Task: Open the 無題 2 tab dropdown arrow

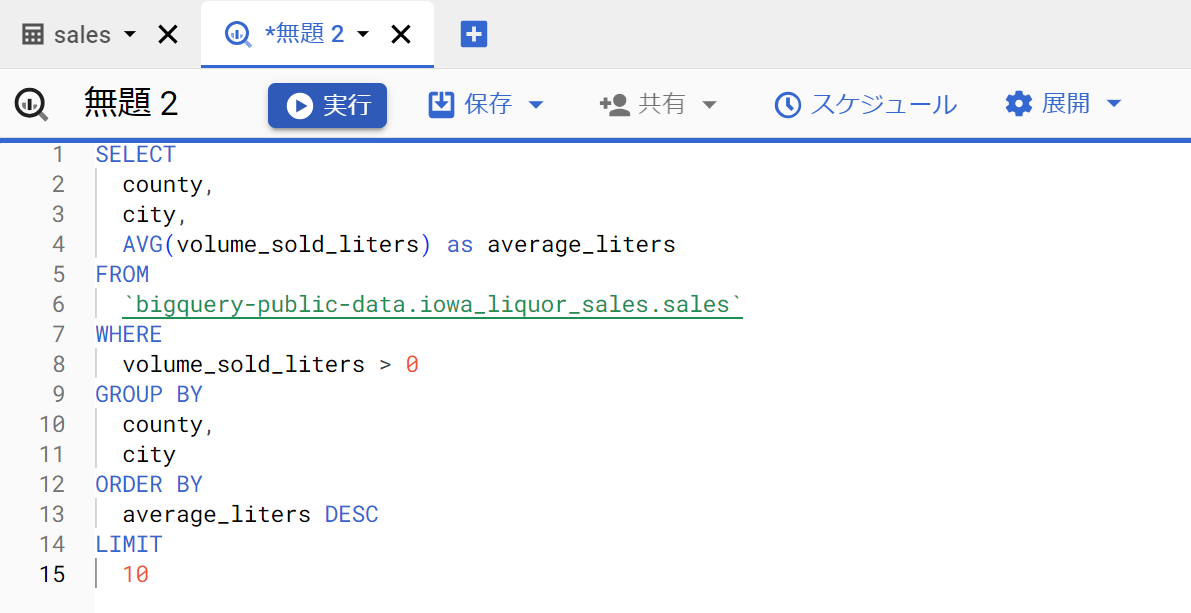Action: (362, 34)
